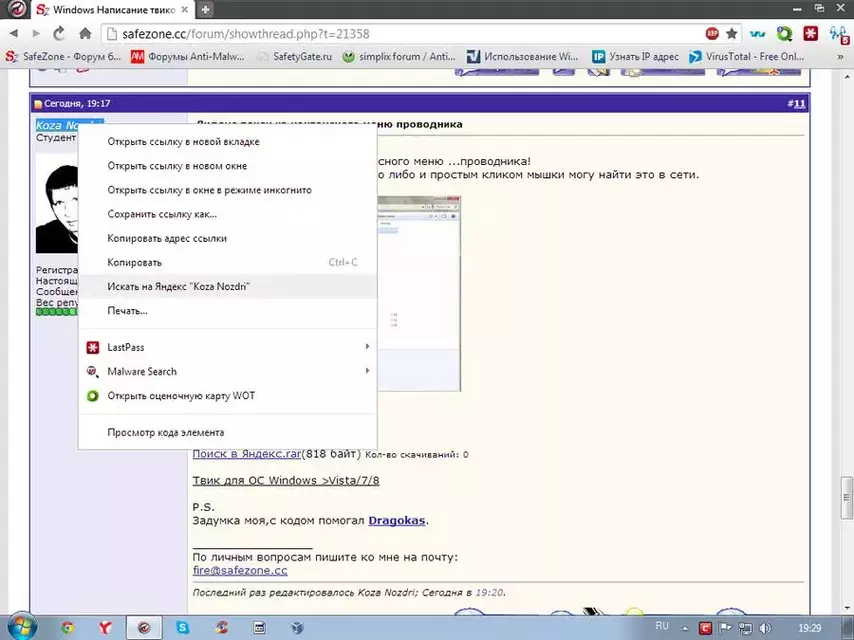Open Skype from the taskbar
The height and width of the screenshot is (640, 854).
click(182, 628)
